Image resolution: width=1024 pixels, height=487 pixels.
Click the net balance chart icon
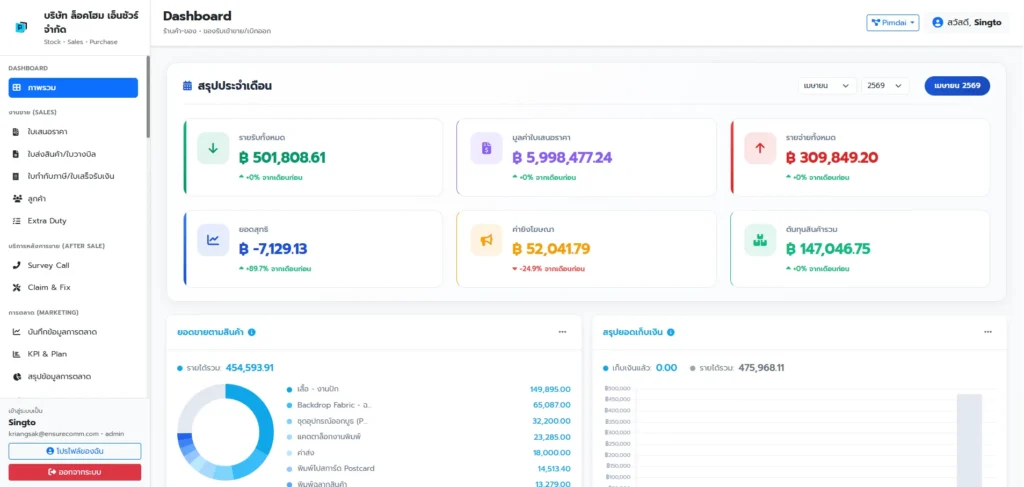pyautogui.click(x=213, y=240)
